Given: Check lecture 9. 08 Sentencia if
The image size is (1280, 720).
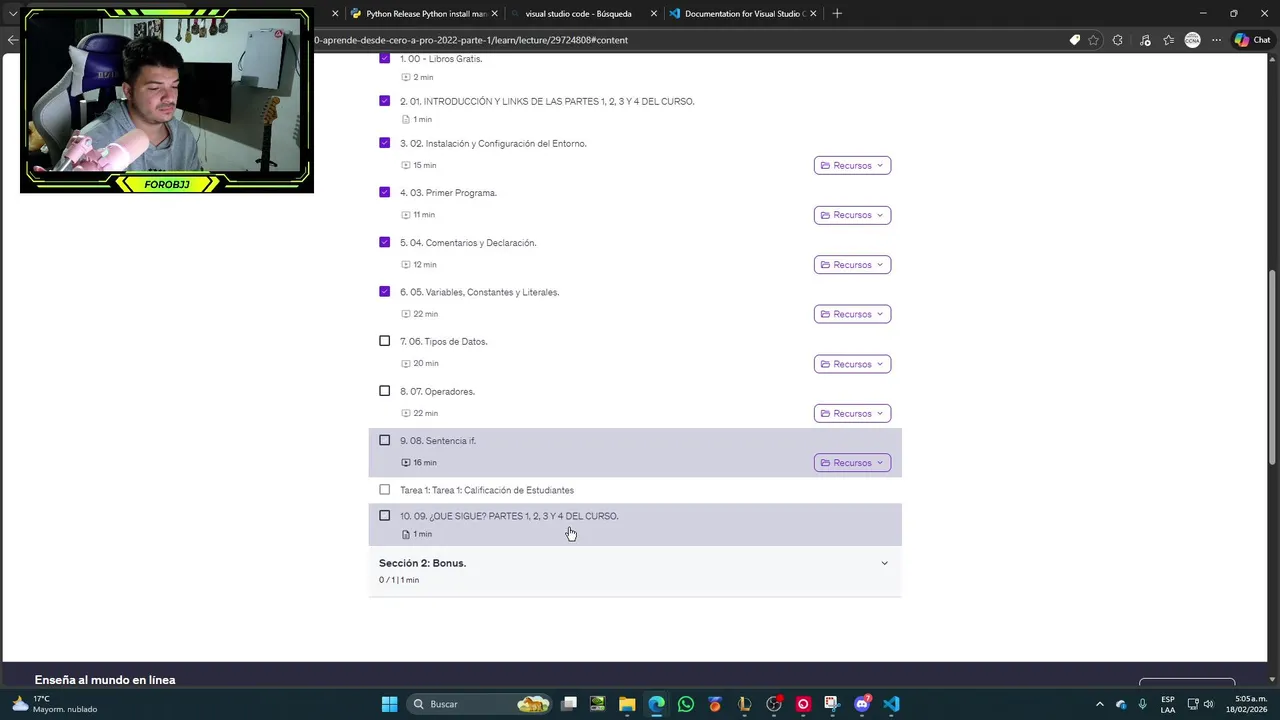Looking at the screenshot, I should 384,440.
